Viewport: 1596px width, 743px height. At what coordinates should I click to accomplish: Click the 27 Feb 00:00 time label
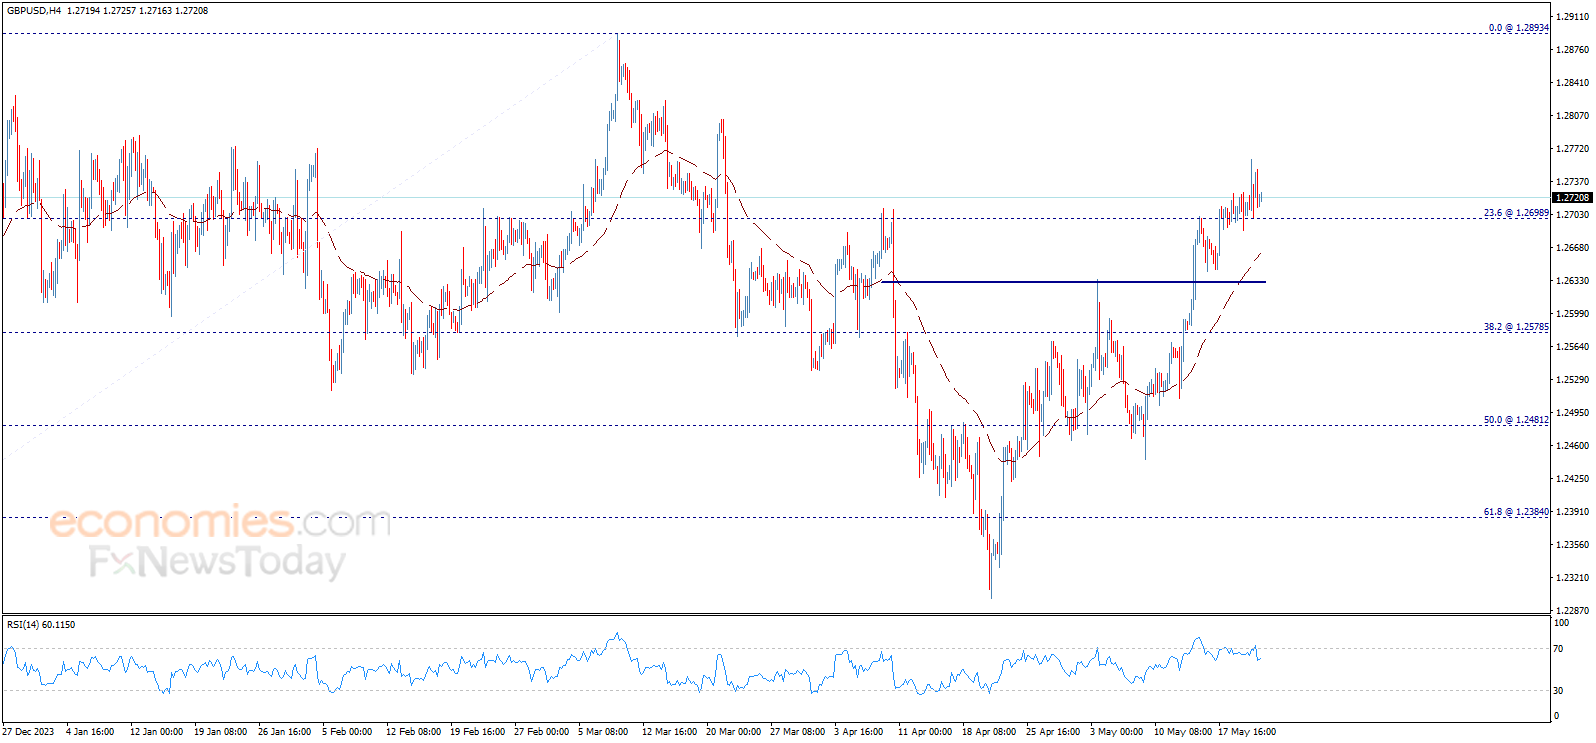(x=541, y=732)
